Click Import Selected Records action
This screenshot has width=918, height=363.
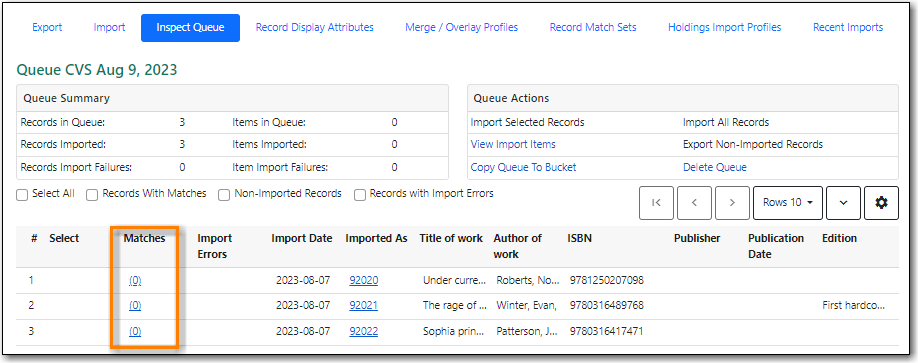(x=527, y=122)
